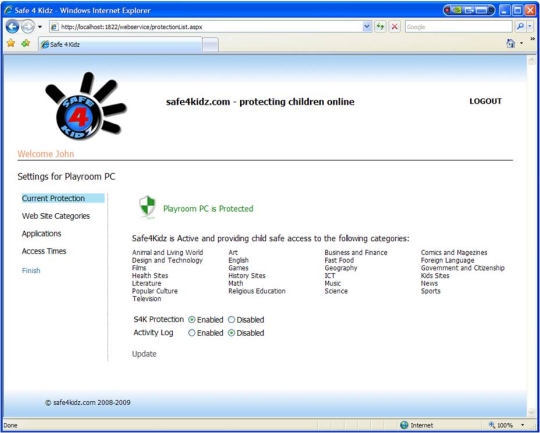This screenshot has width=540, height=433.
Task: Set S4K Protection to Enabled
Action: pyautogui.click(x=192, y=320)
